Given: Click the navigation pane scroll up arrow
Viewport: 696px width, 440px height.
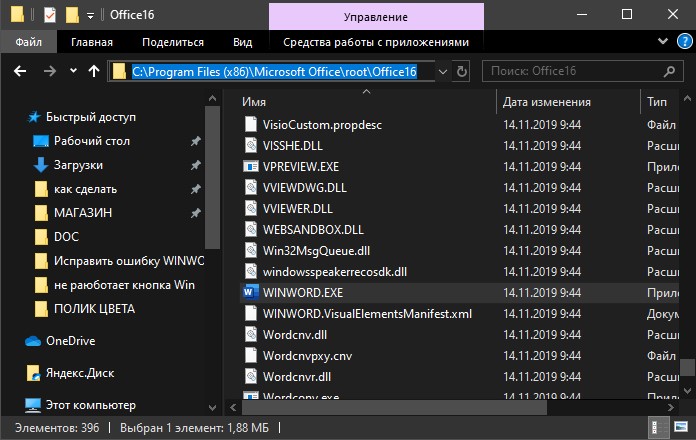Looking at the screenshot, I should 213,98.
